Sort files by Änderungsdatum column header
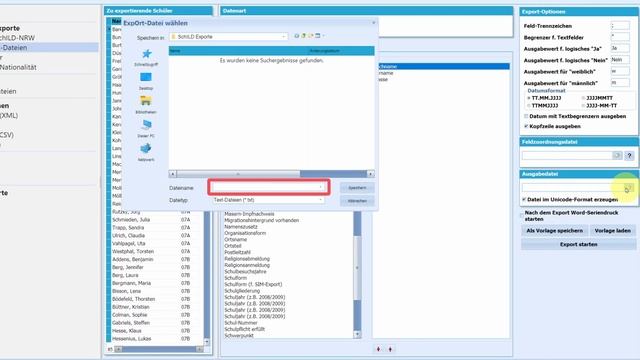This screenshot has width=640, height=360. 341,51
